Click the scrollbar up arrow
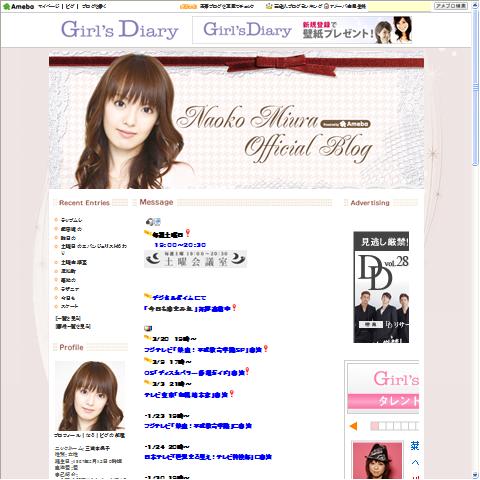This screenshot has height=480, width=480. point(475,5)
